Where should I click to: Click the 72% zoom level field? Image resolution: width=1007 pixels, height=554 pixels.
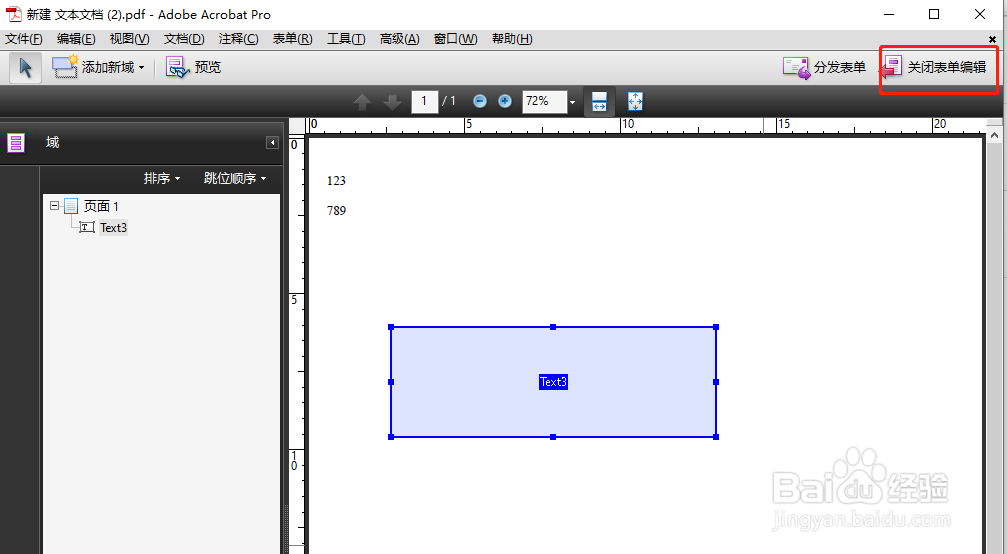pos(544,101)
